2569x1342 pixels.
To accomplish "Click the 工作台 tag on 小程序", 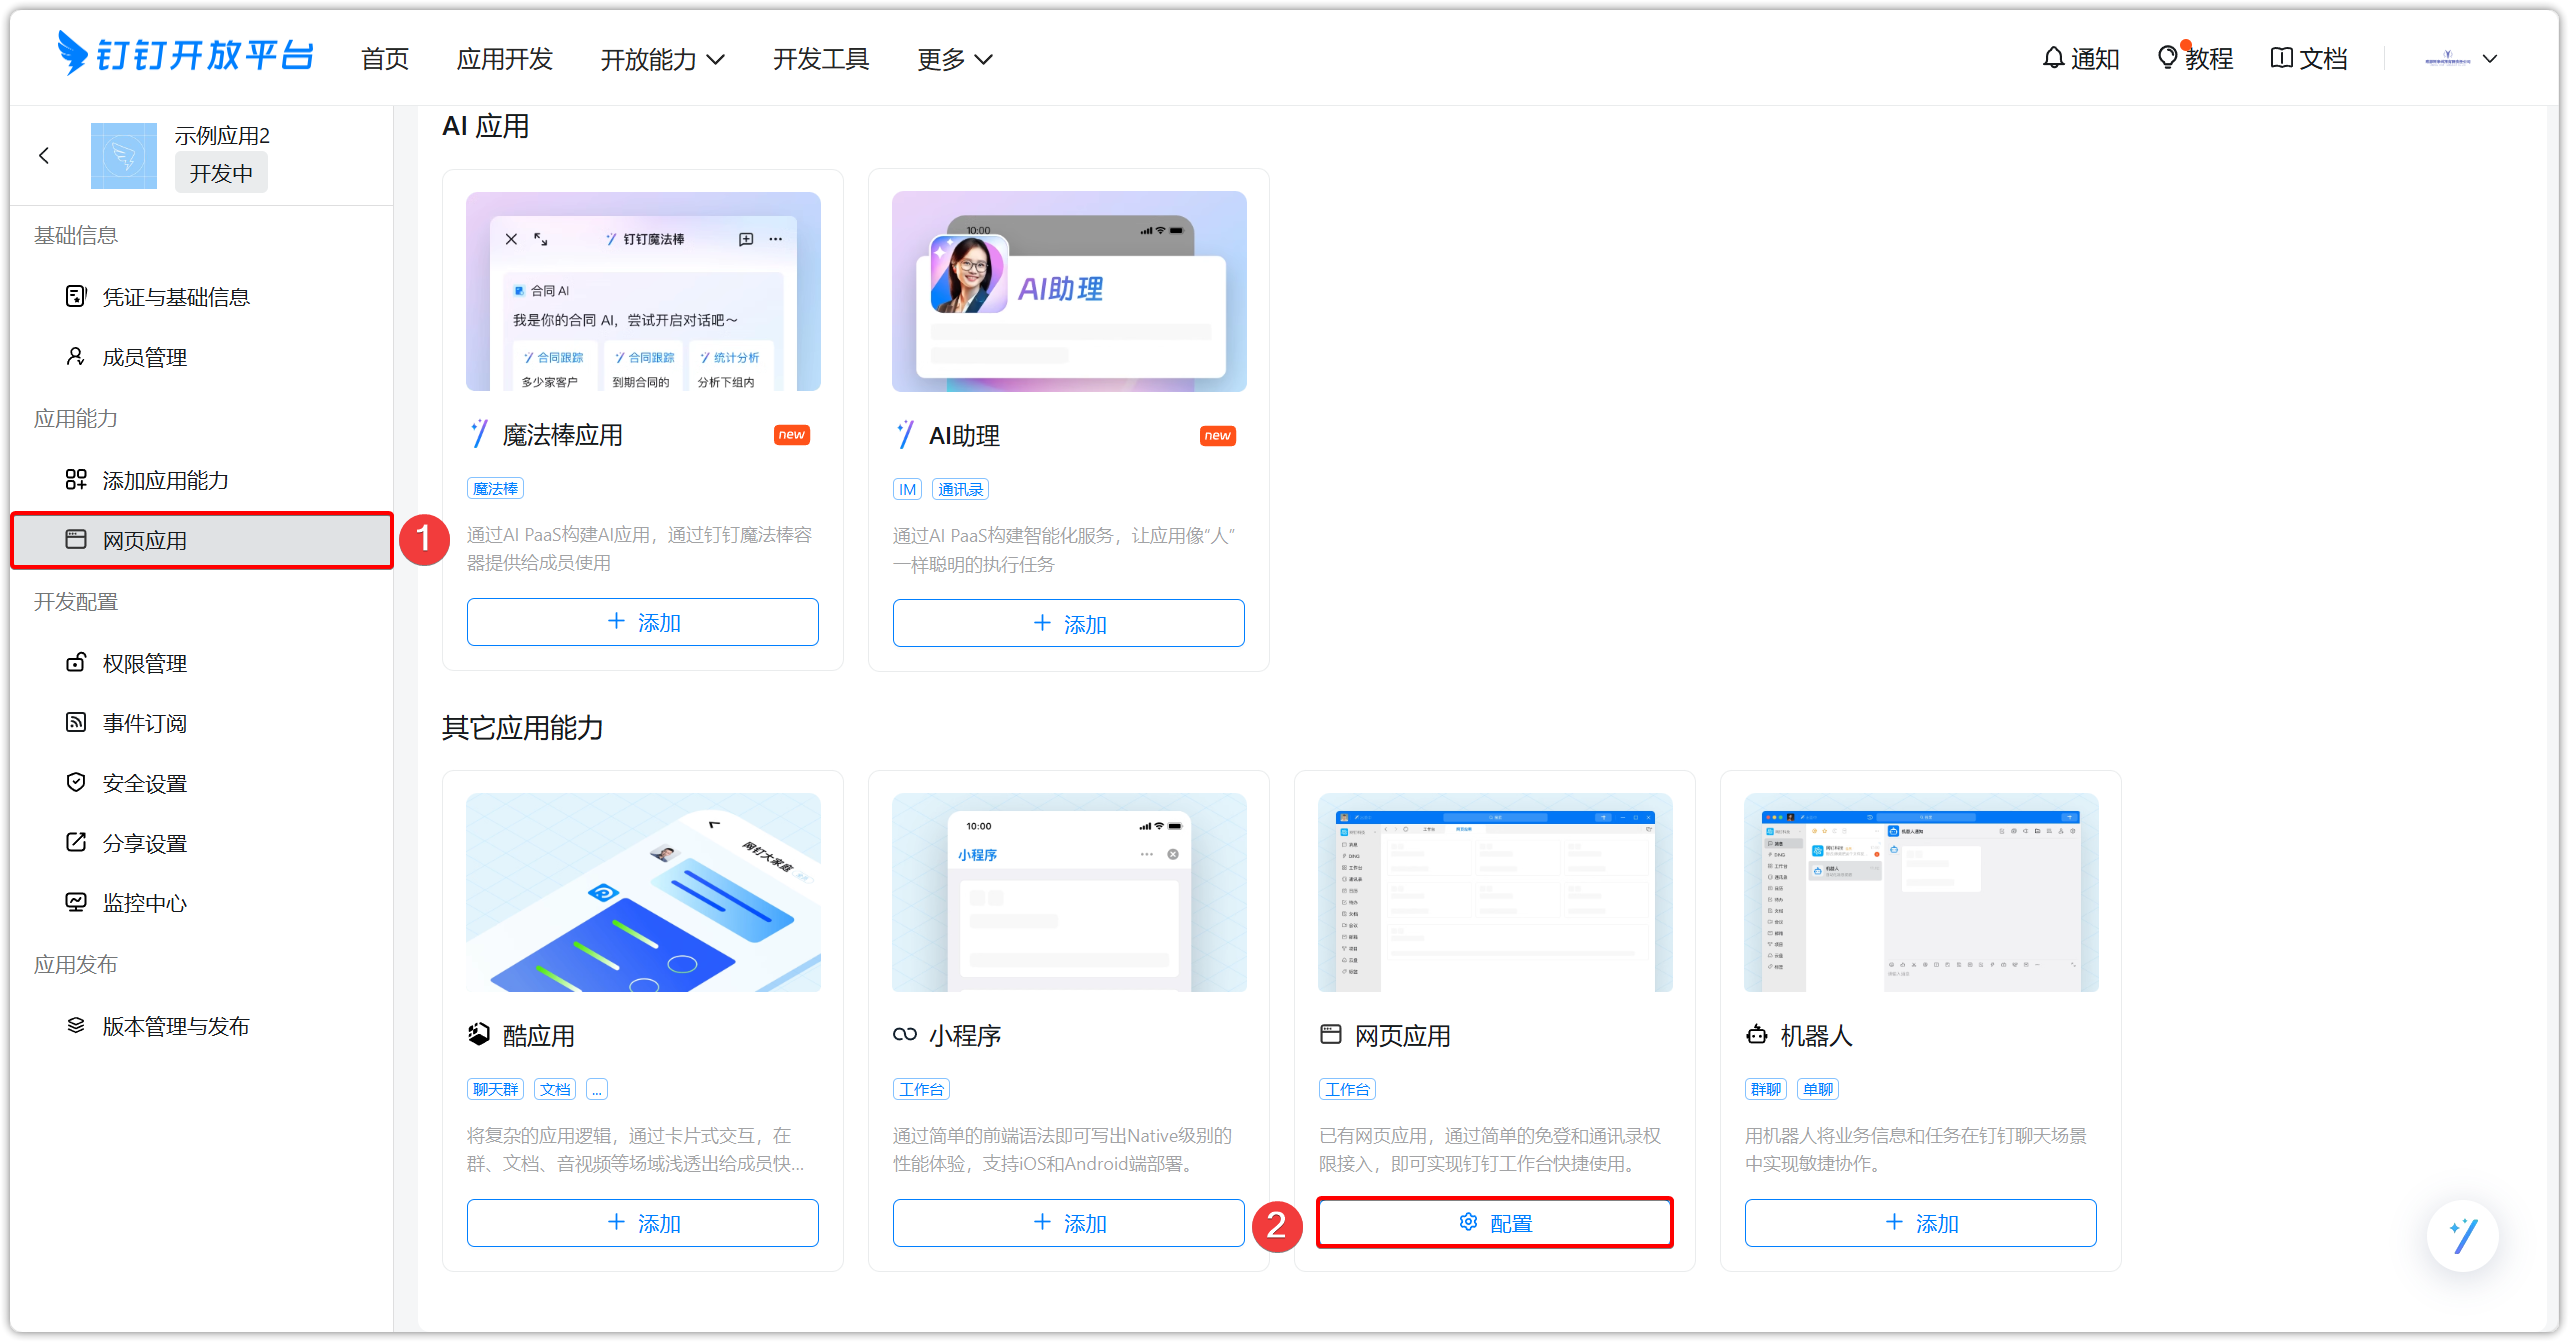I will coord(921,1089).
